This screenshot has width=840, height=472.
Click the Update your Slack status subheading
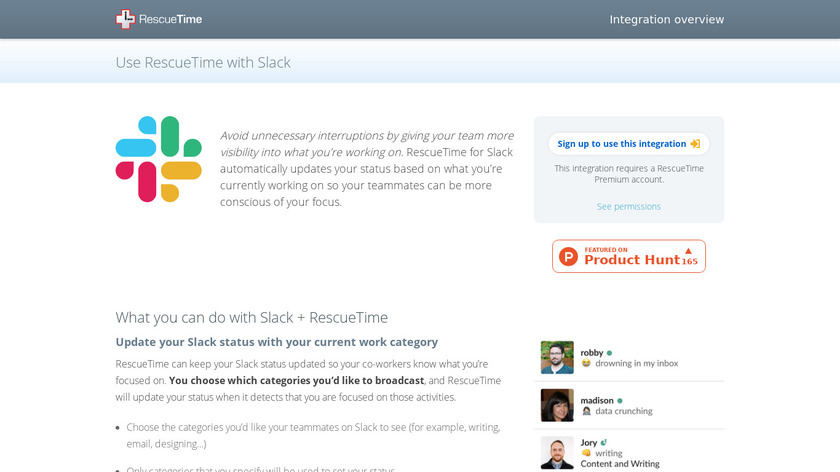[276, 342]
